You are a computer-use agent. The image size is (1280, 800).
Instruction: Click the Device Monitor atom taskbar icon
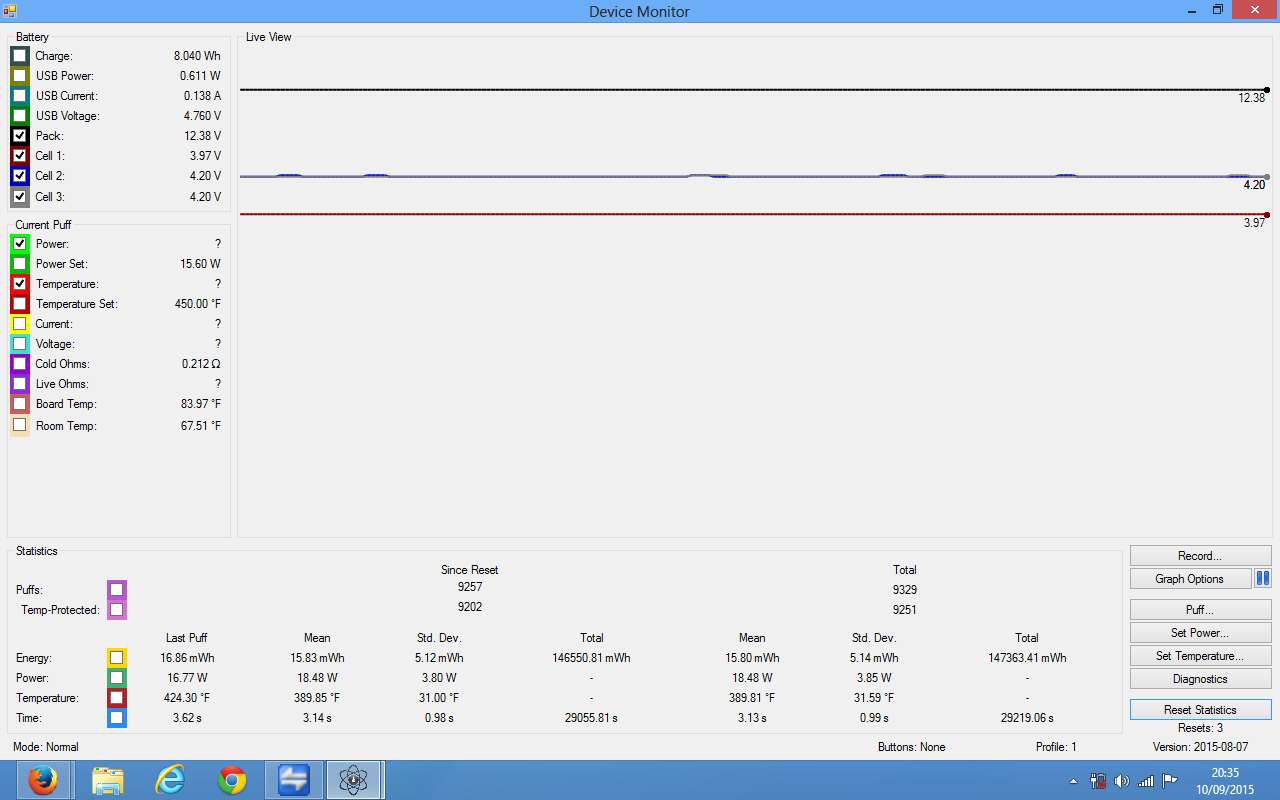click(355, 780)
